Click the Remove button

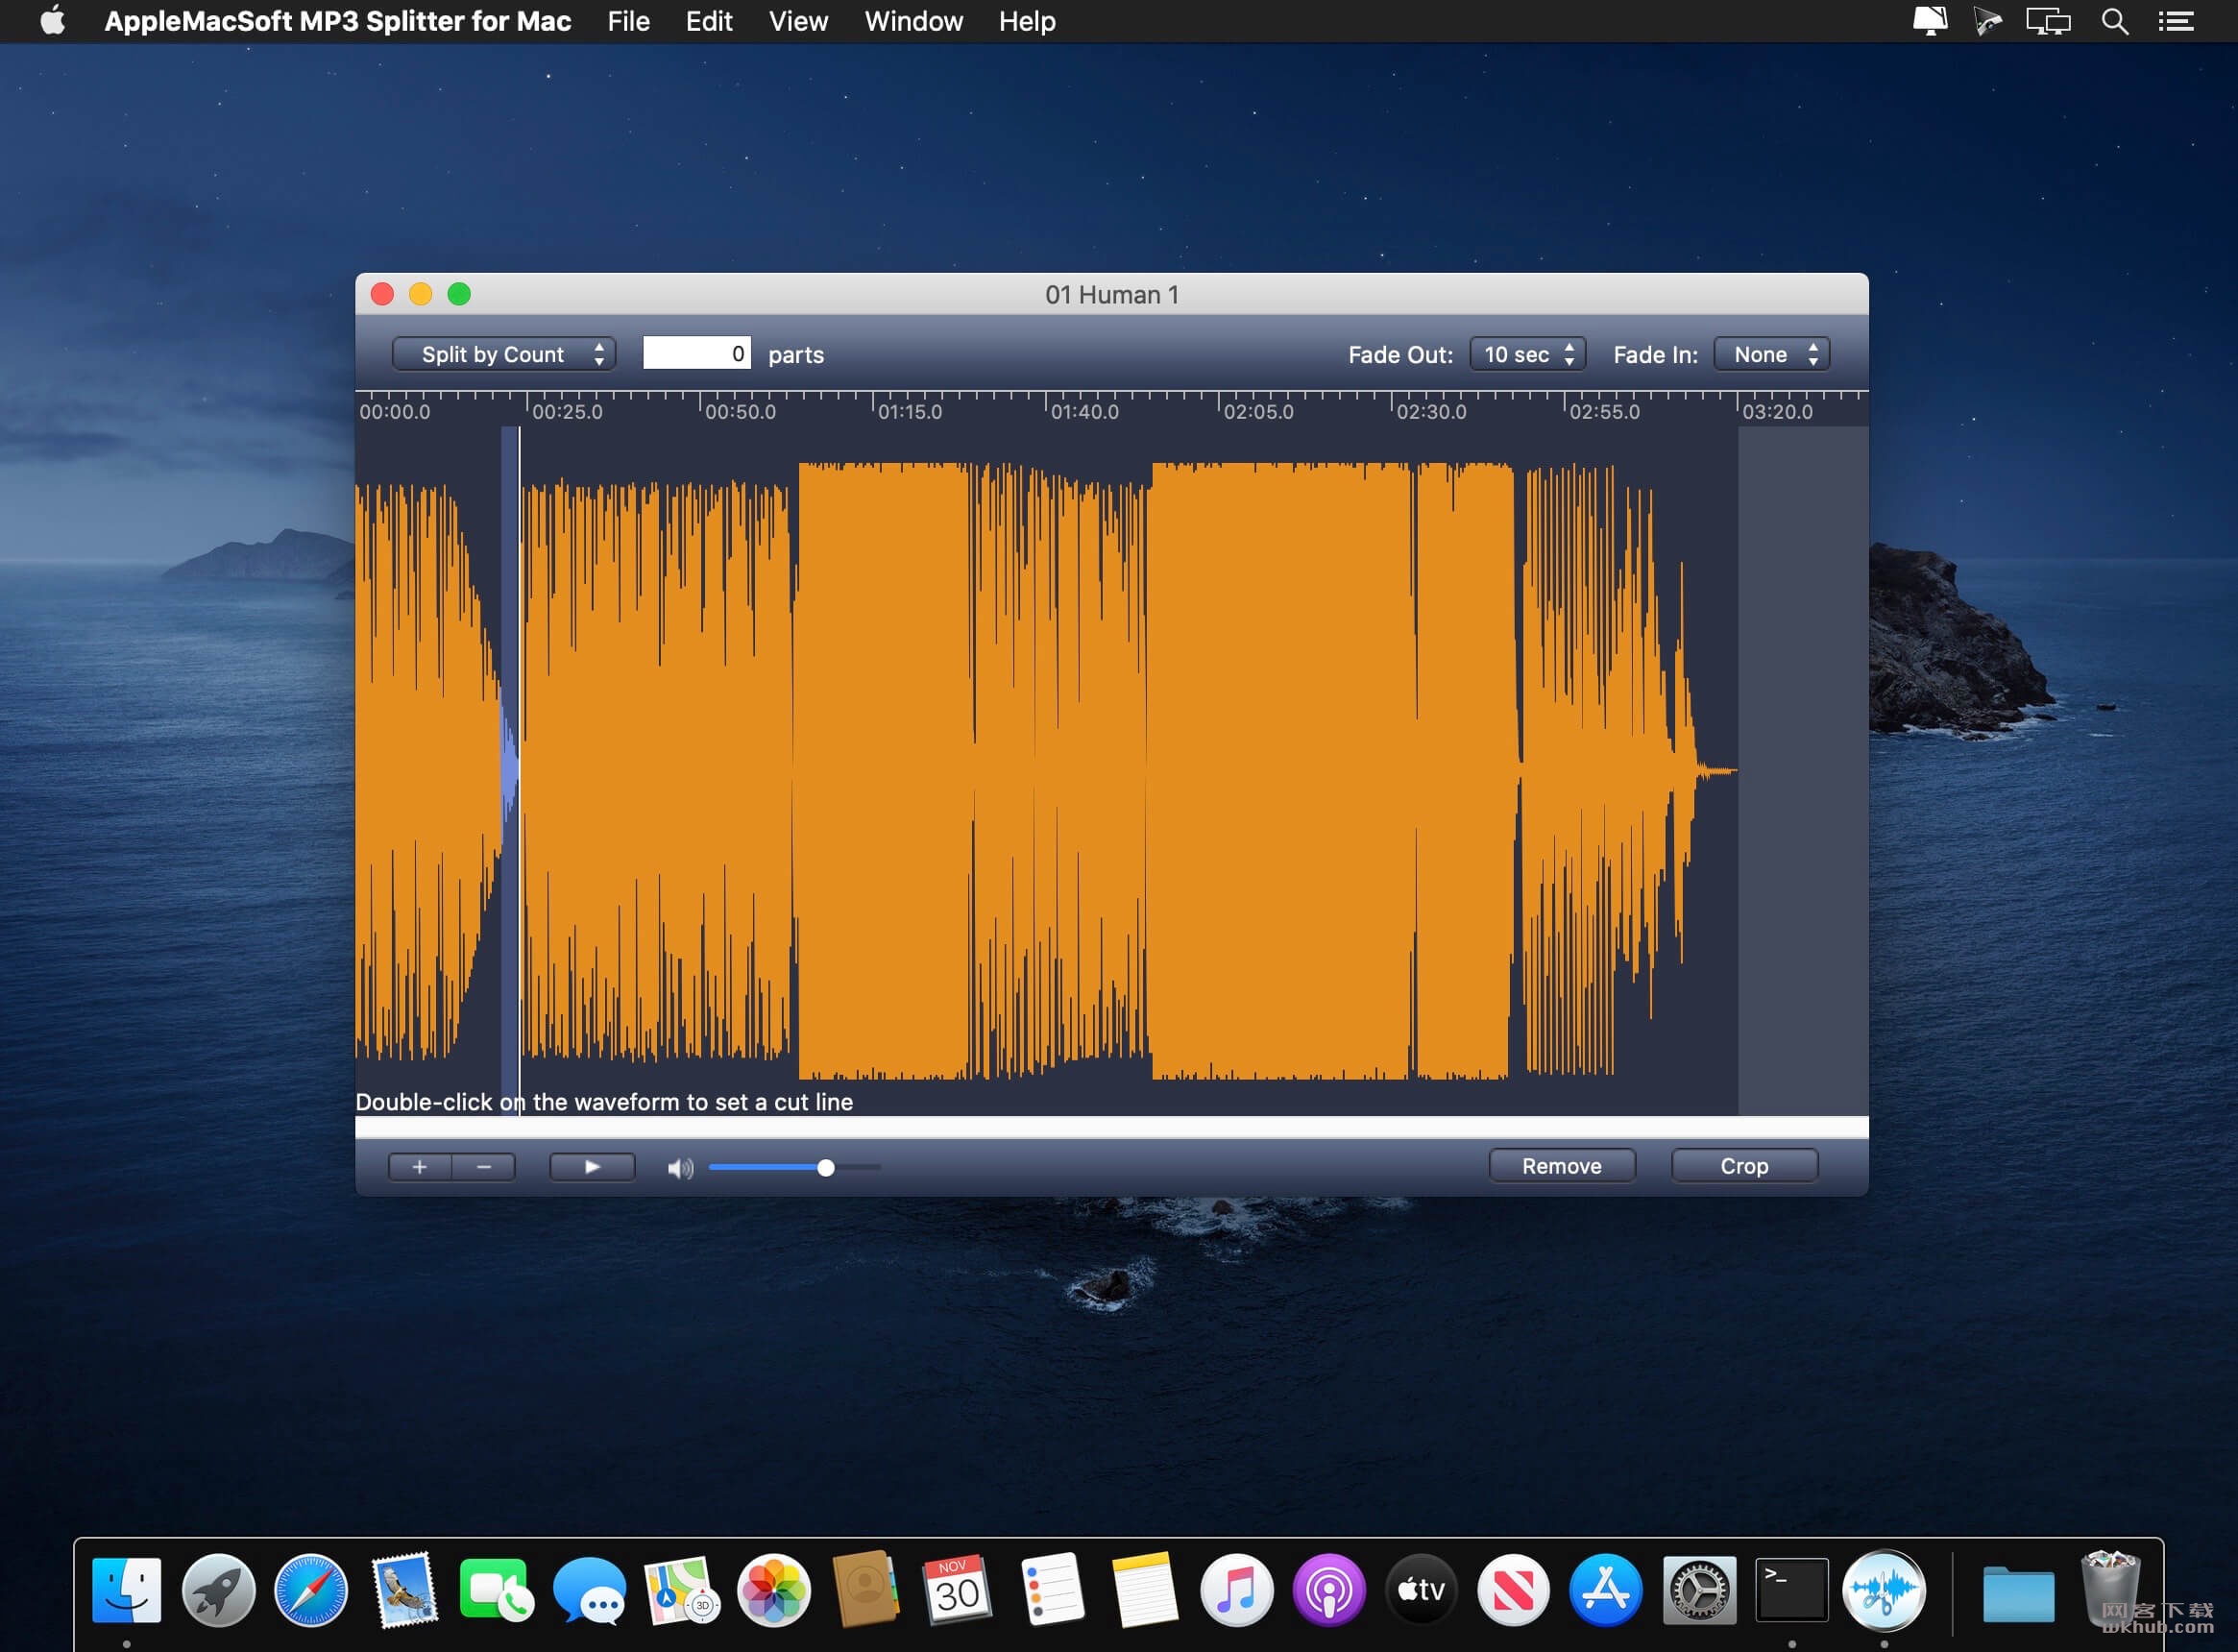1561,1166
